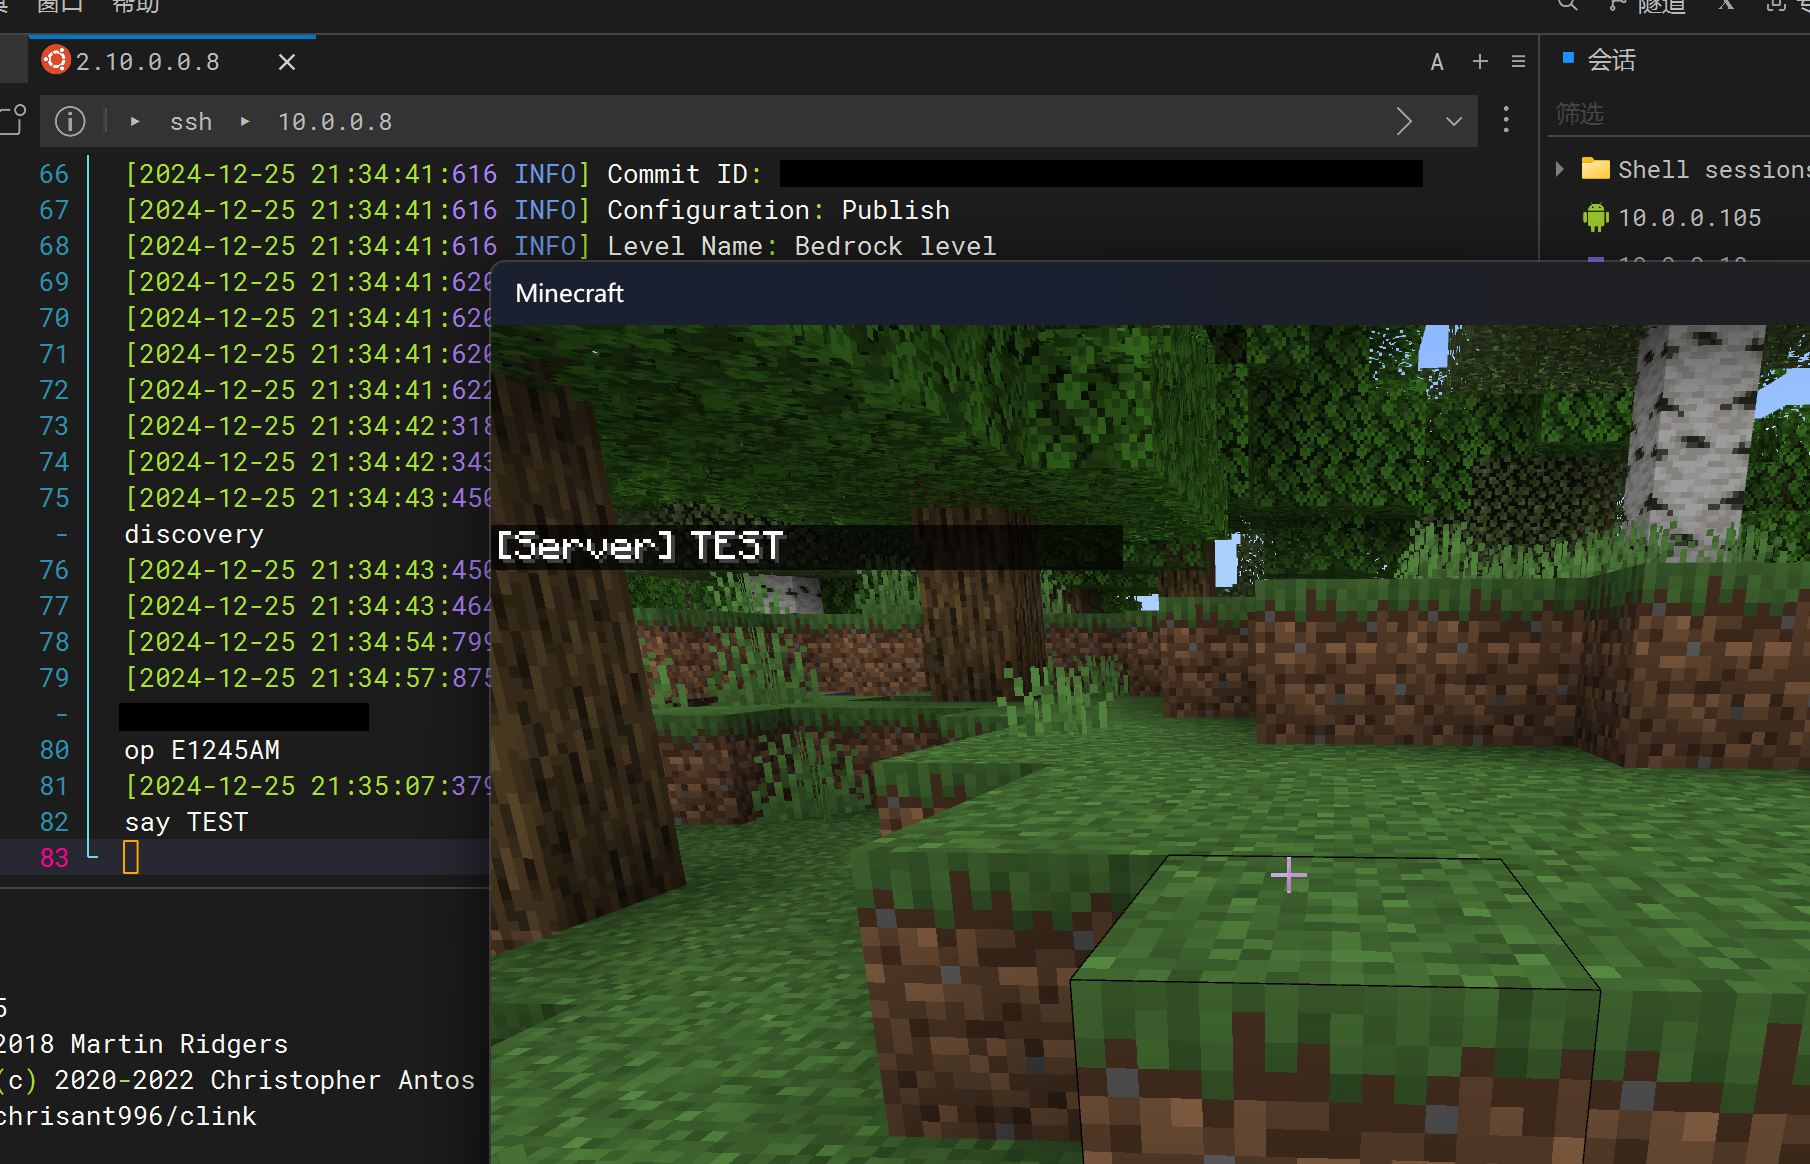Viewport: 1810px width, 1164px height.
Task: Switch to the 会话 sessions pane tab
Action: pos(1611,60)
